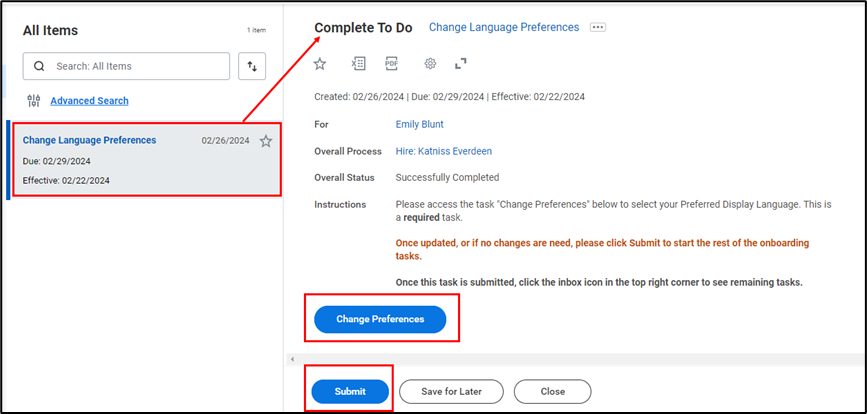Export the task to Excel via spreadsheet icon
This screenshot has width=867, height=414.
pyautogui.click(x=358, y=64)
